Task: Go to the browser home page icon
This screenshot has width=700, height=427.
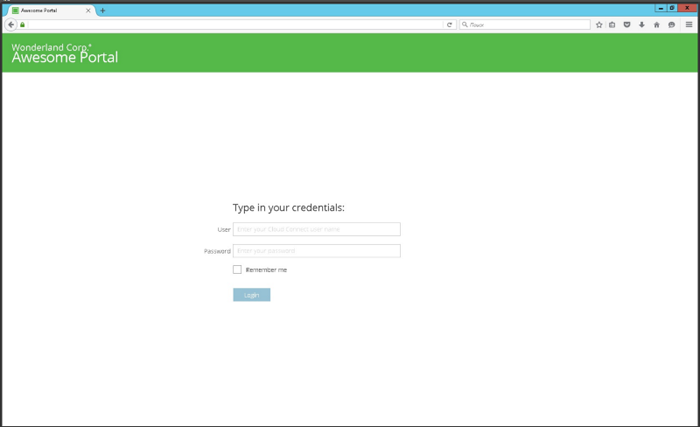Action: pyautogui.click(x=656, y=25)
